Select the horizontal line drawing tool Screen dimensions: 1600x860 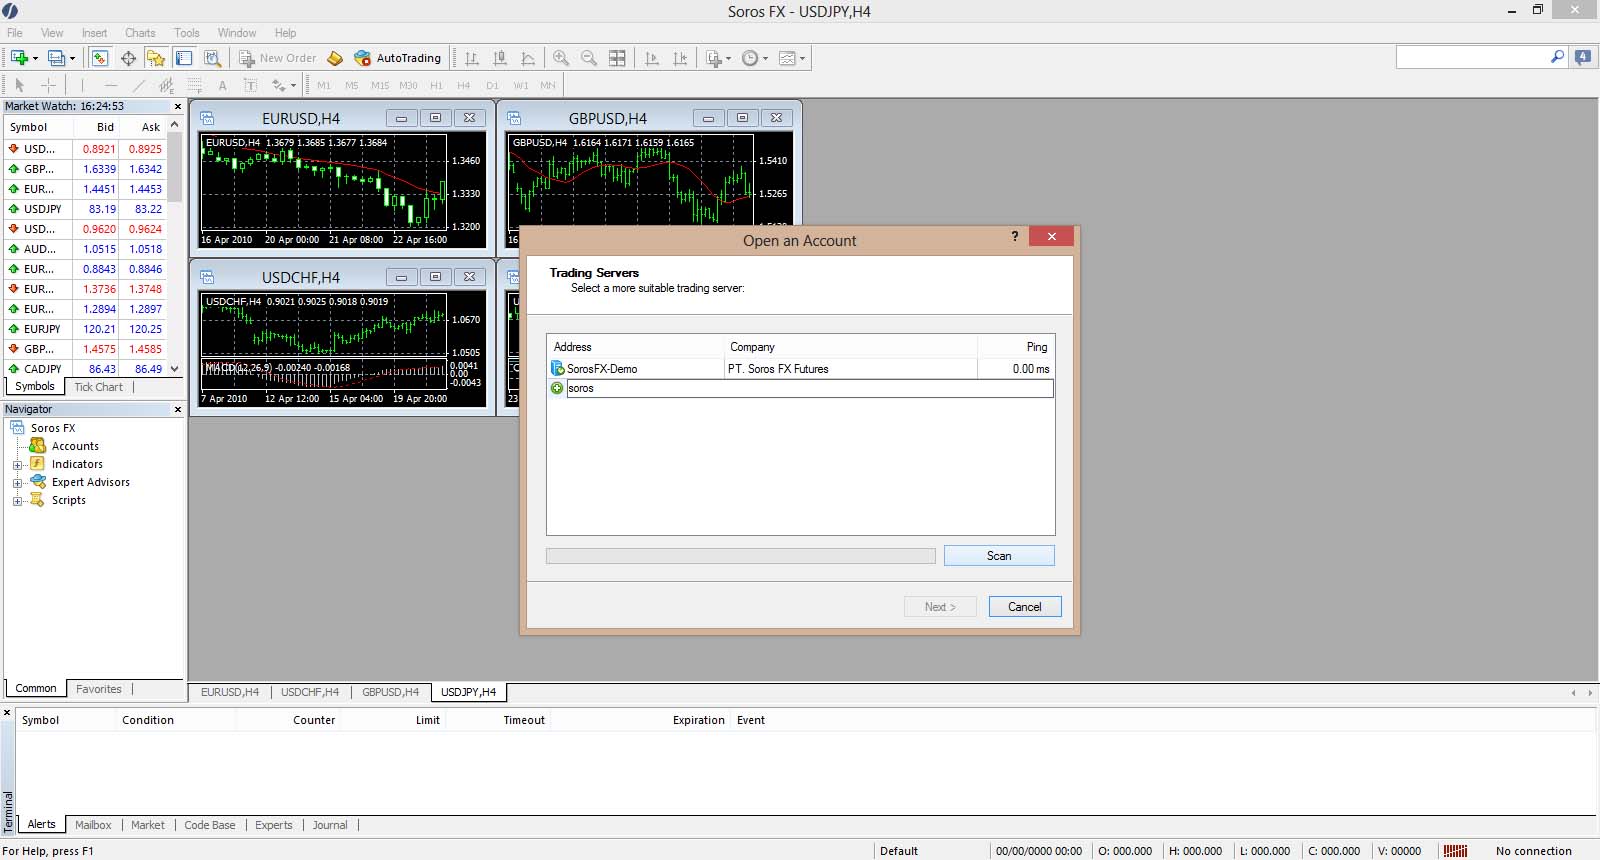pyautogui.click(x=110, y=85)
